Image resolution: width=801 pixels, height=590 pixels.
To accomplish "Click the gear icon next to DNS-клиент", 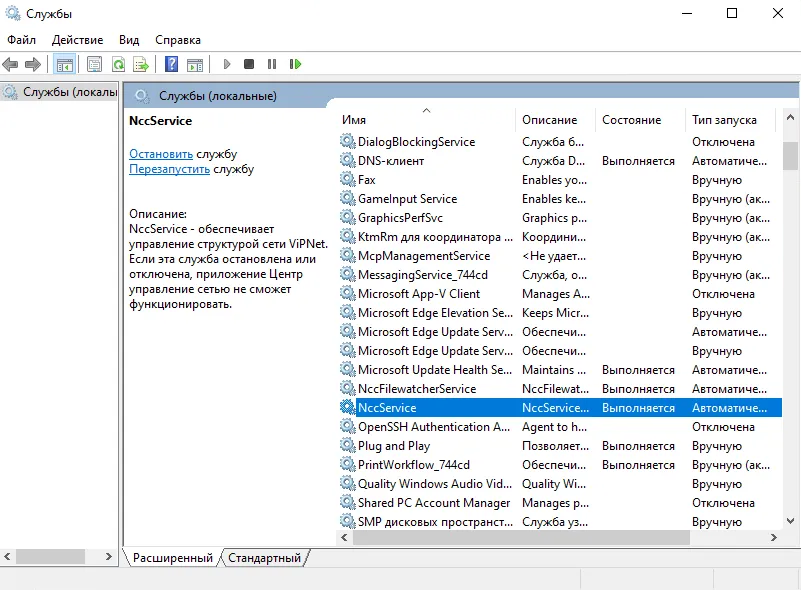I will tap(348, 160).
